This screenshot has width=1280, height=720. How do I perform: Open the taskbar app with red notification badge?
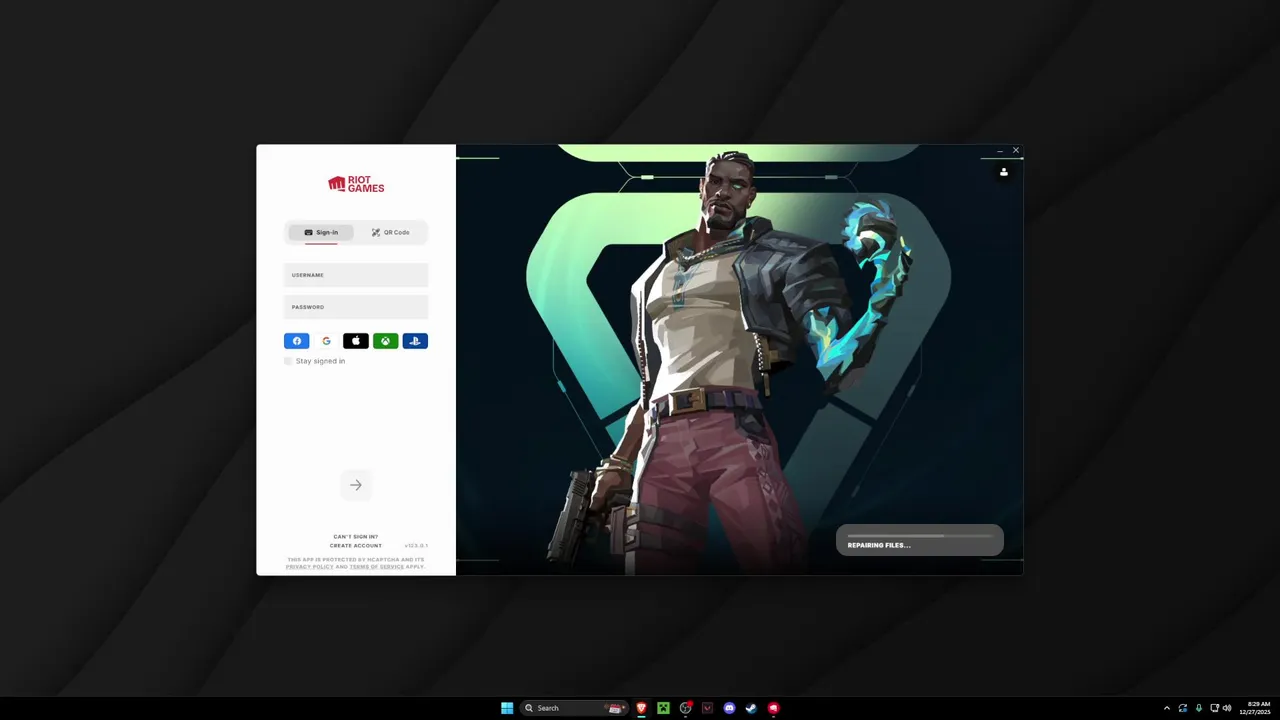(x=685, y=708)
